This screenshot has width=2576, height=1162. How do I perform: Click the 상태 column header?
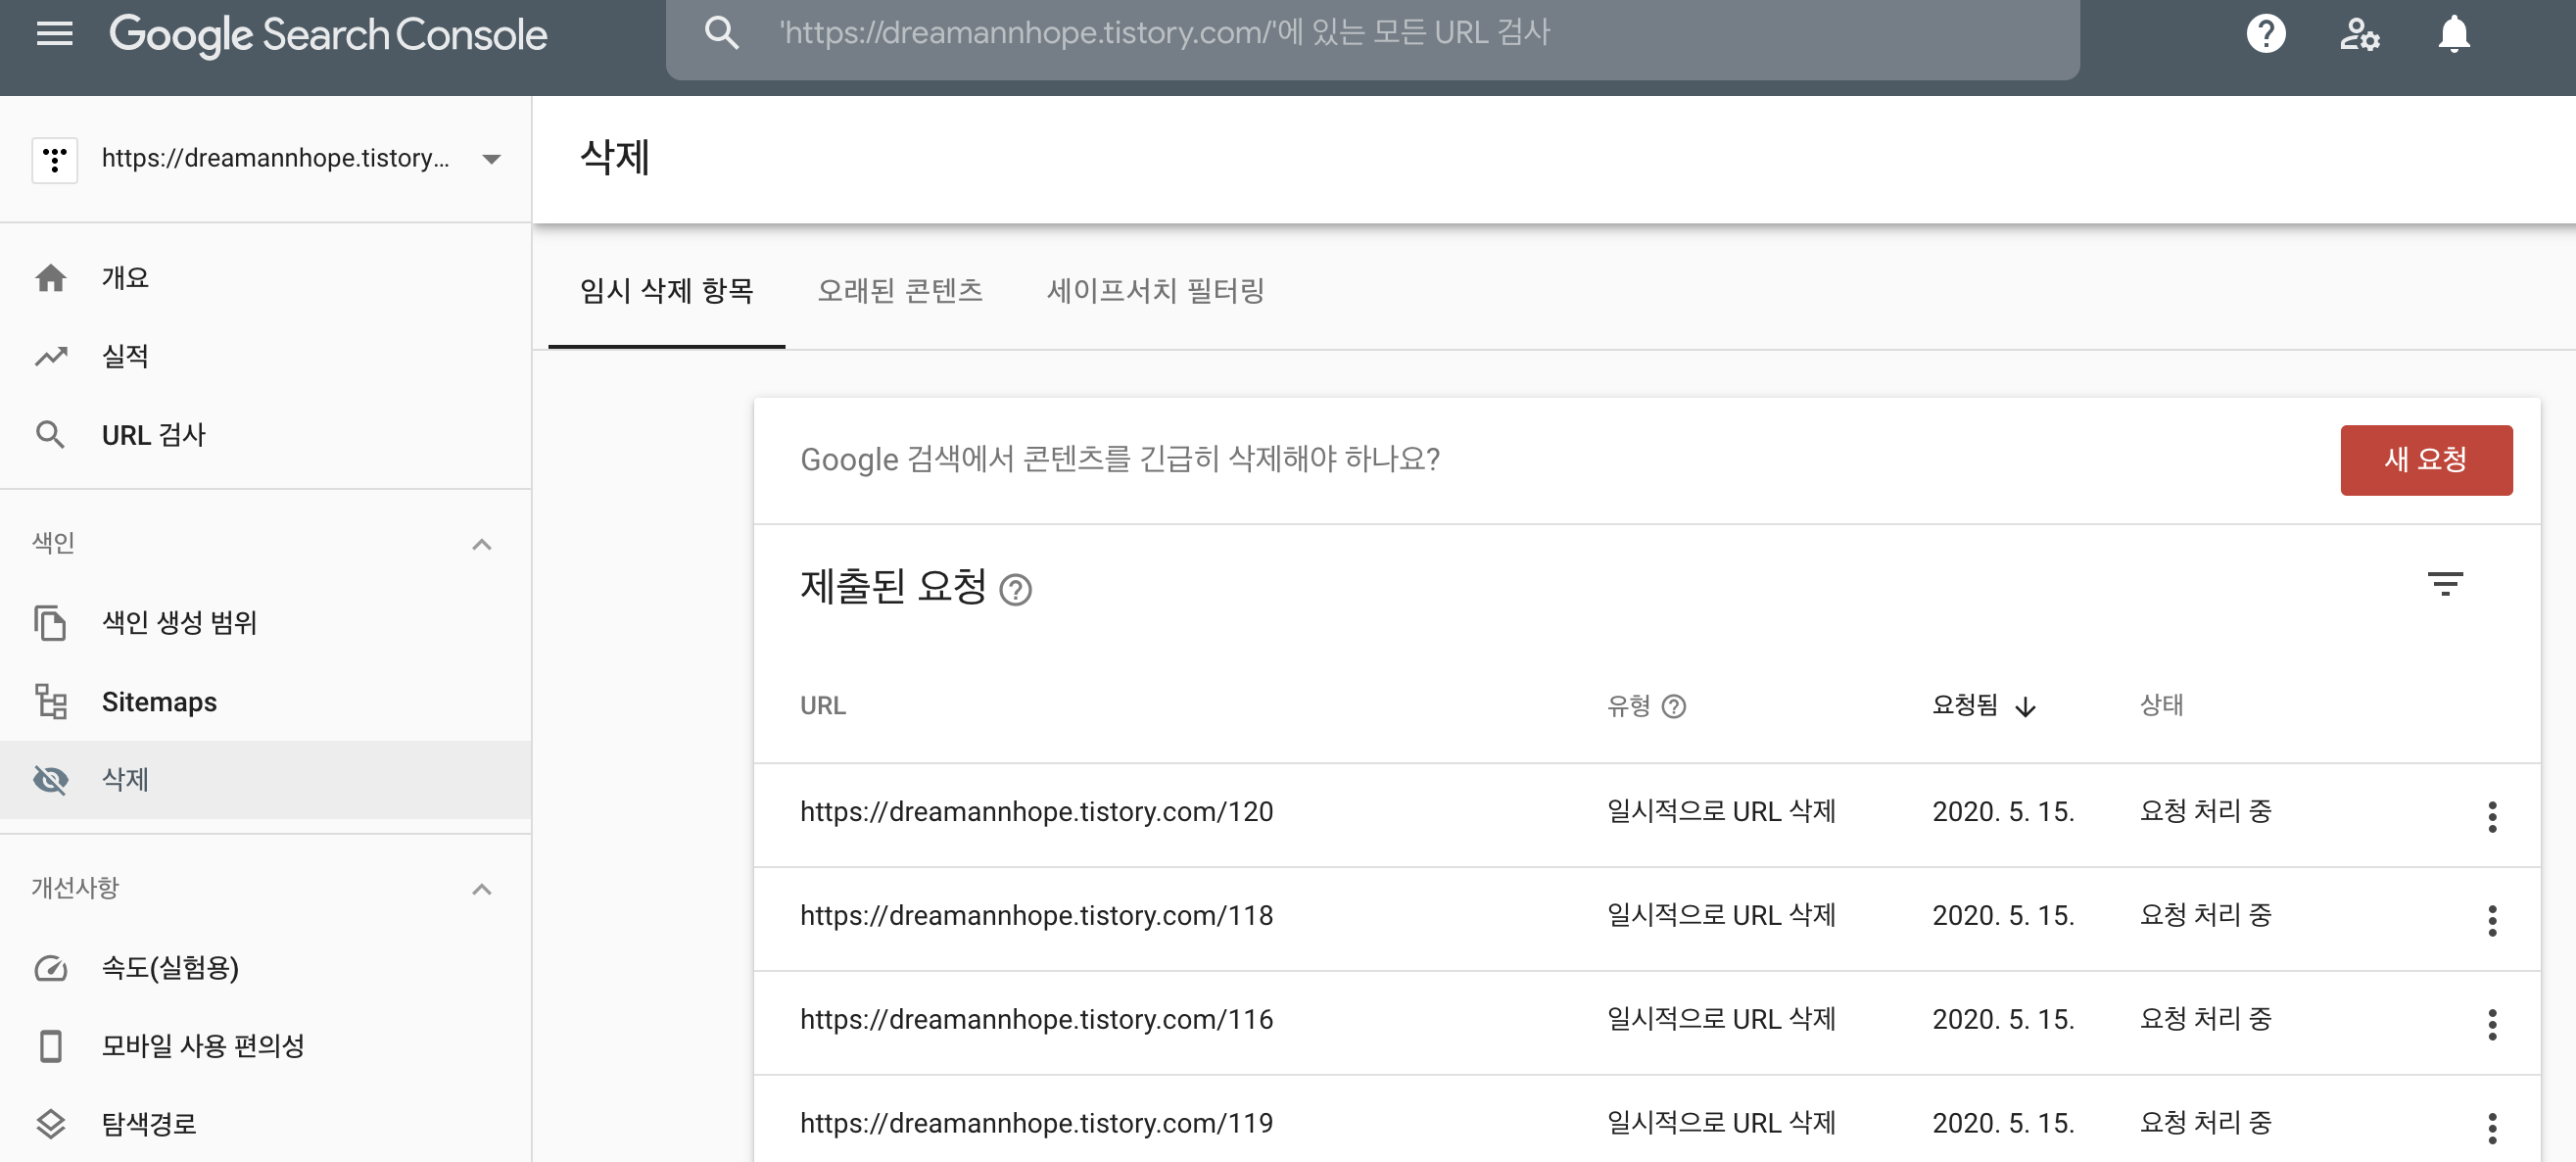pos(2161,705)
